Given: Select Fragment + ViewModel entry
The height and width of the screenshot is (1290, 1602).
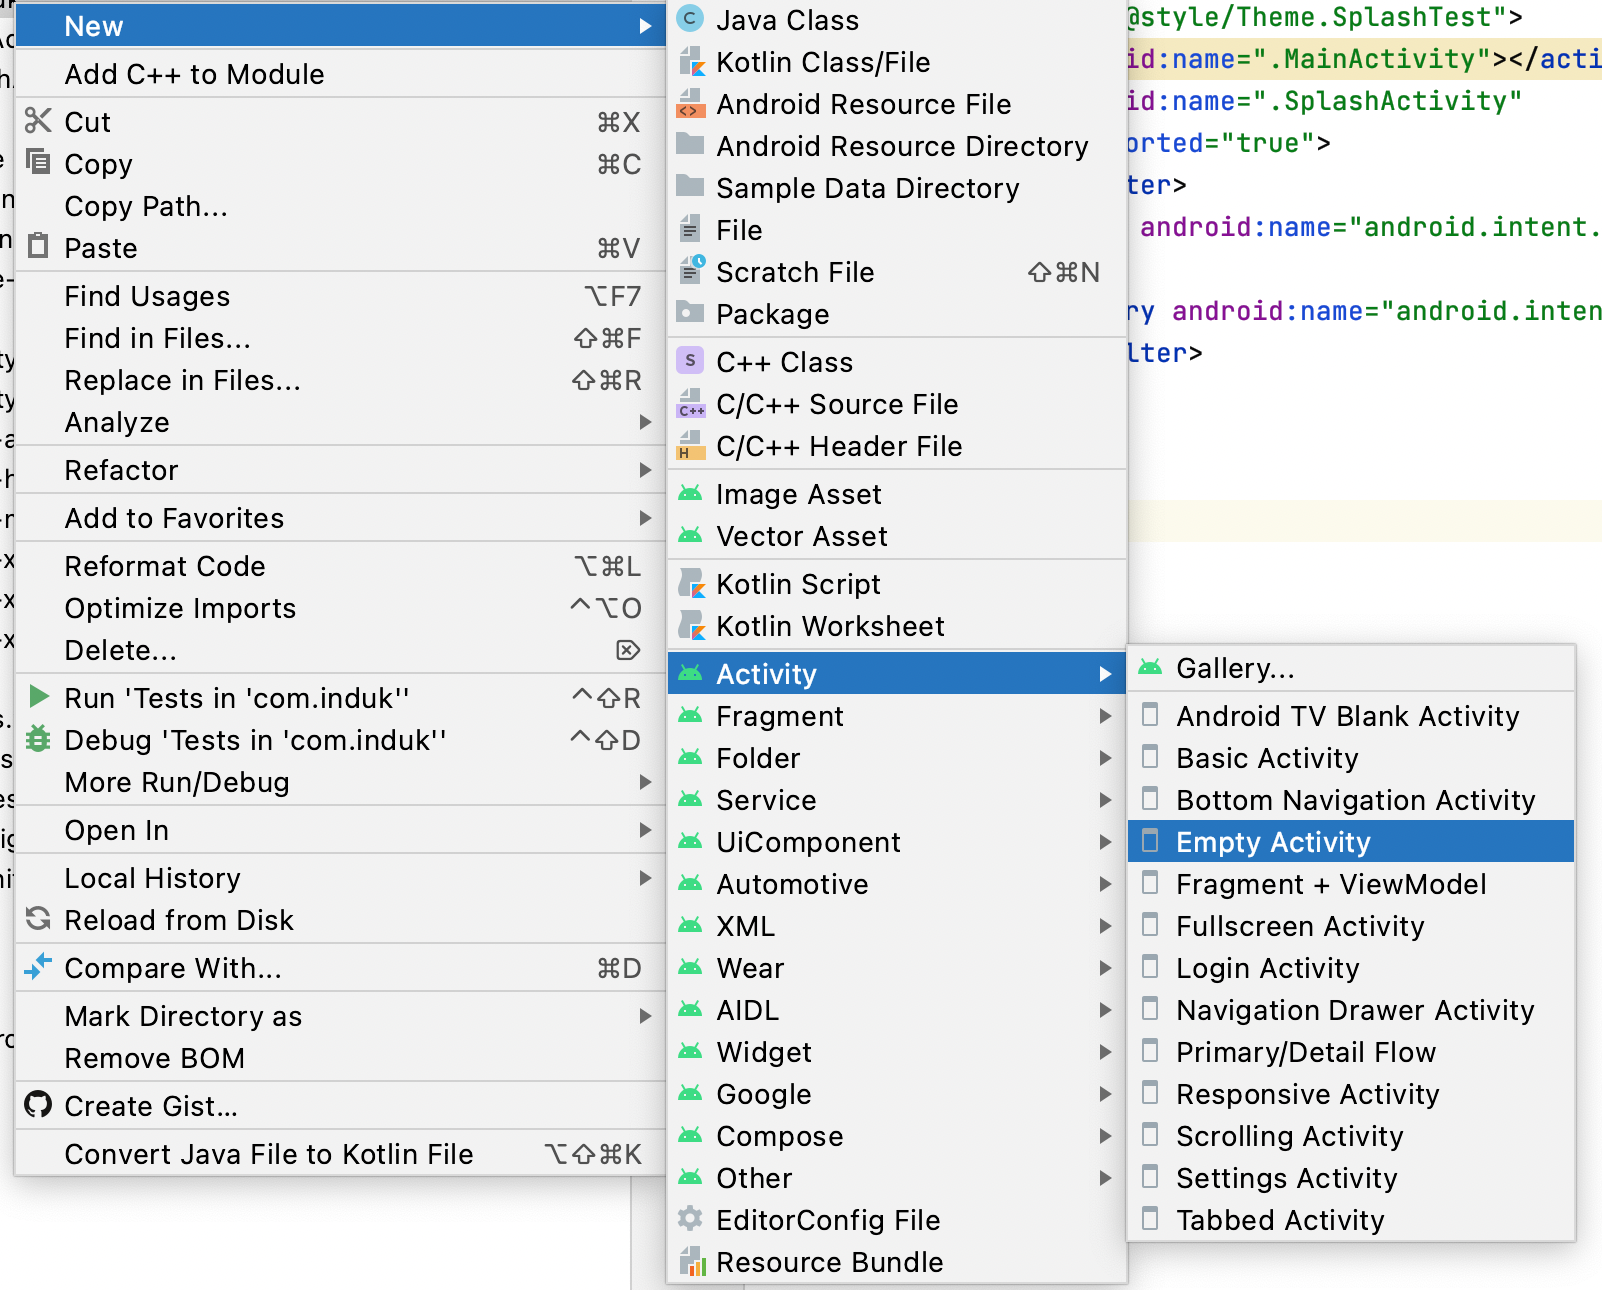Looking at the screenshot, I should point(1351,884).
